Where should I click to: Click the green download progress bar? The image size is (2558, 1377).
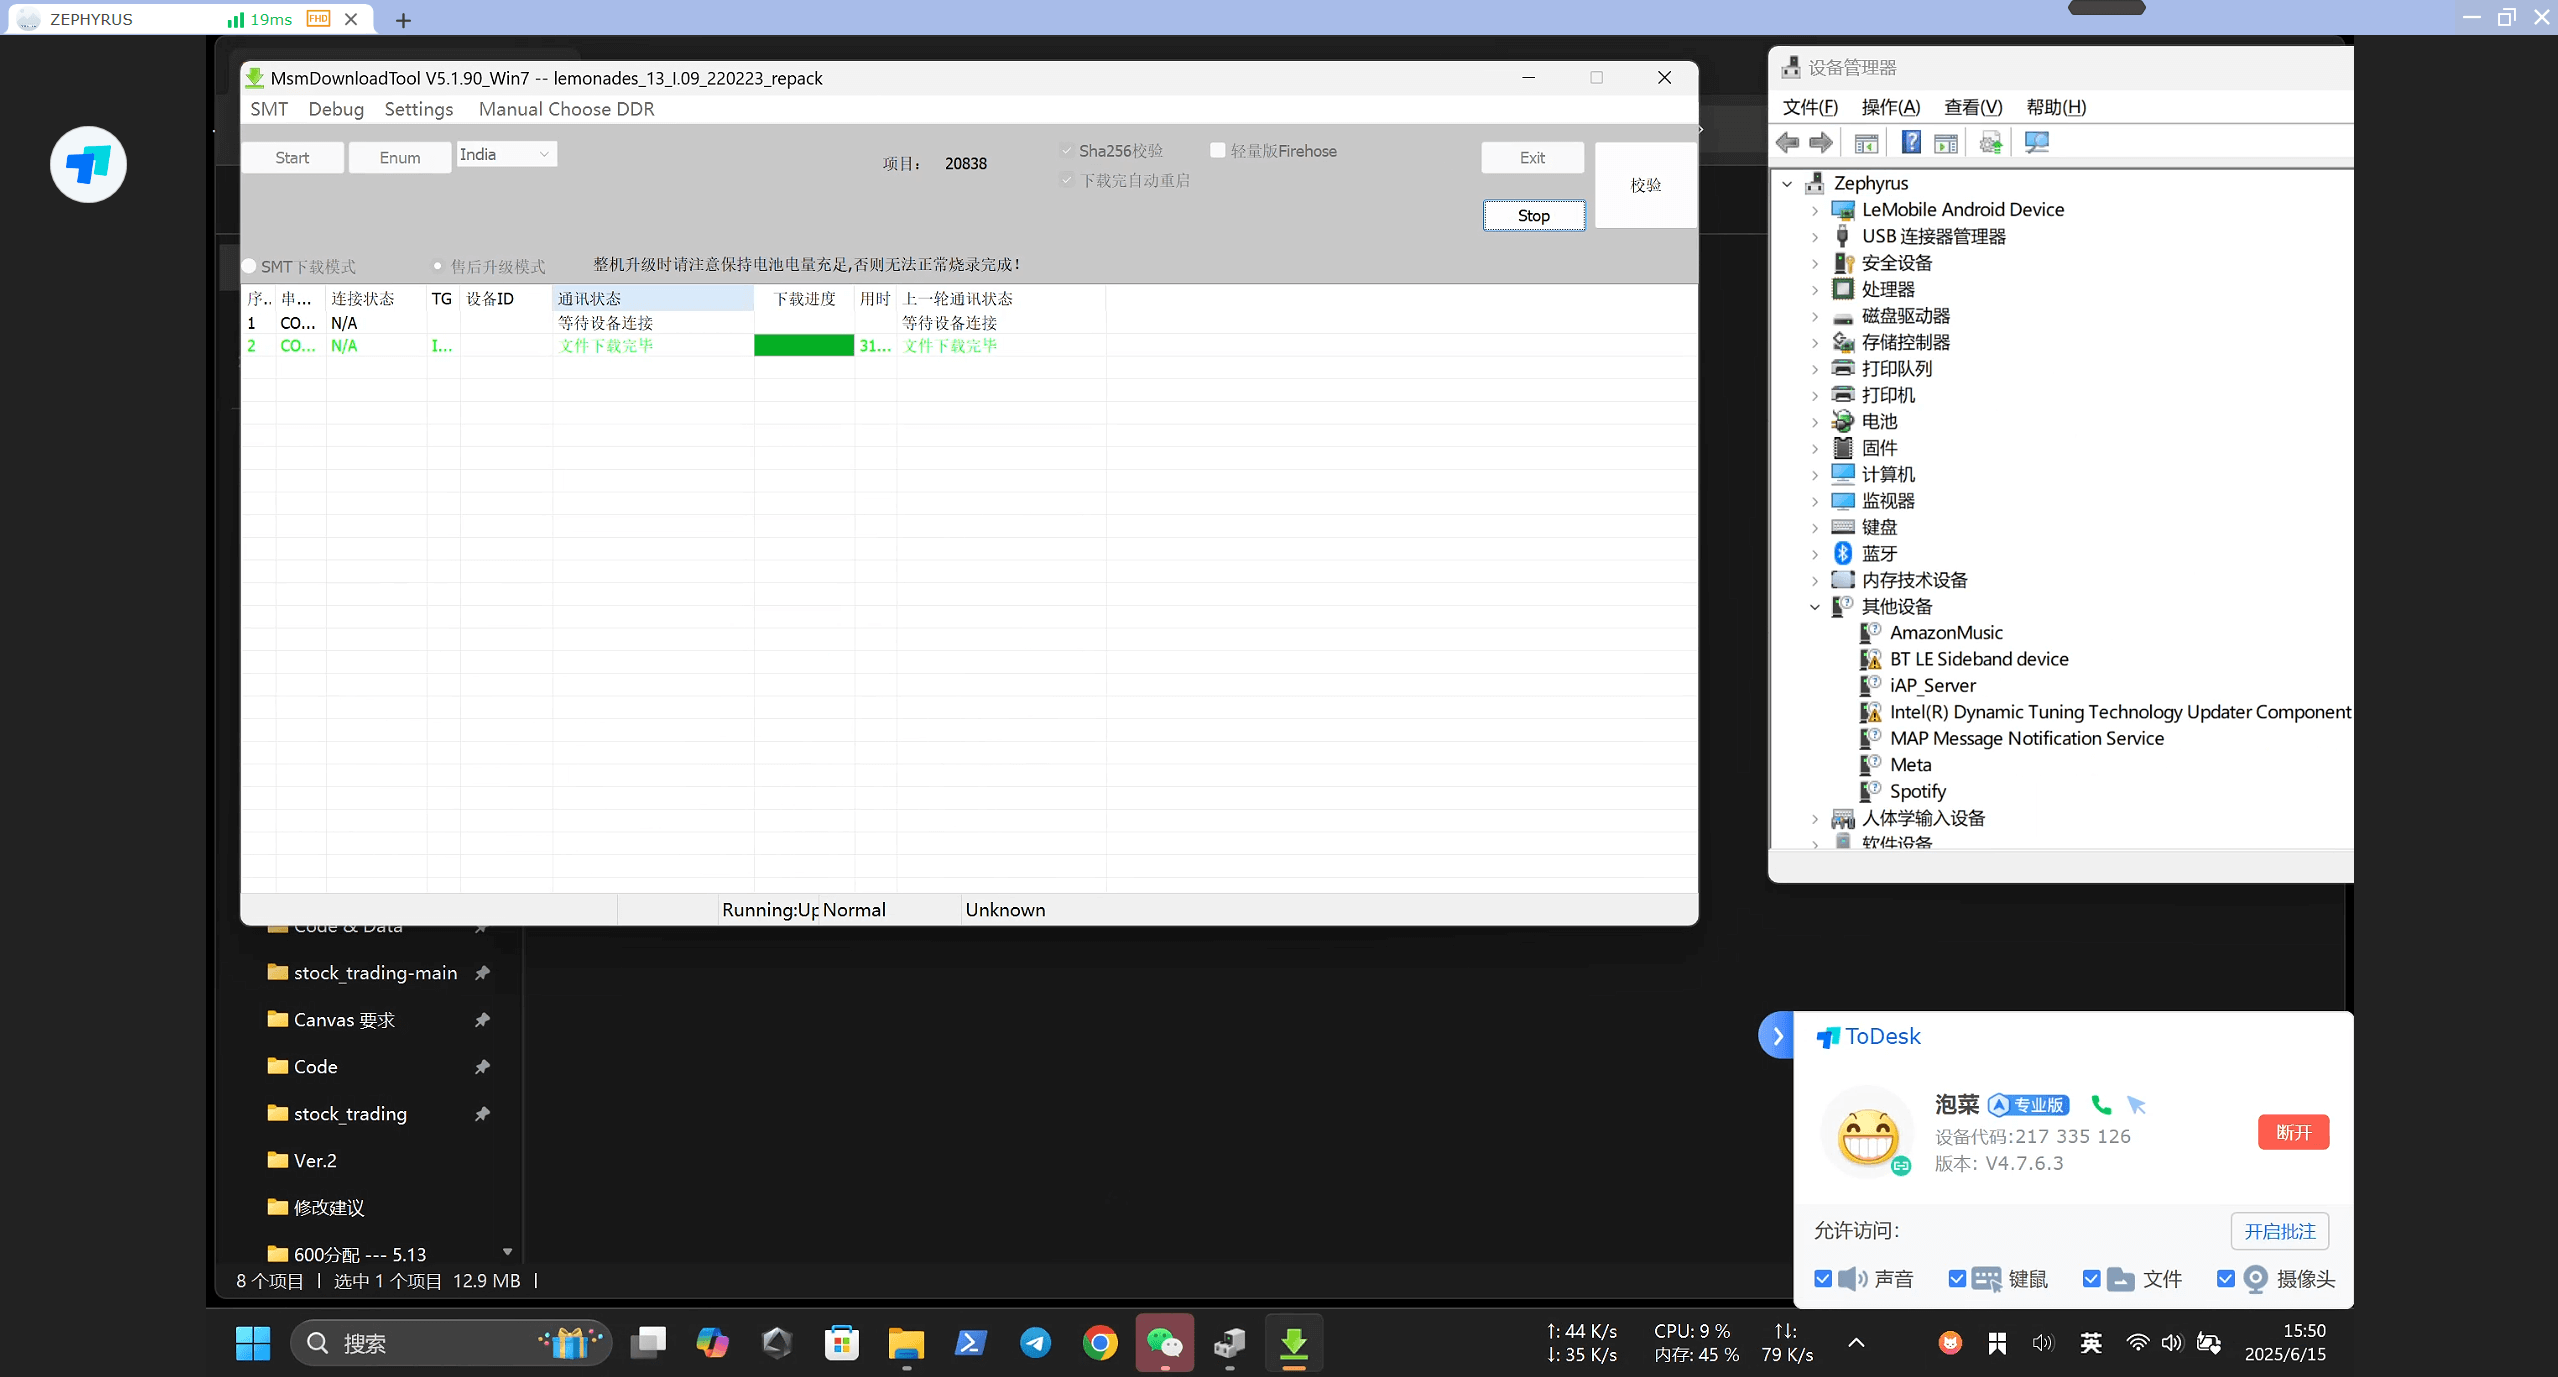[803, 346]
